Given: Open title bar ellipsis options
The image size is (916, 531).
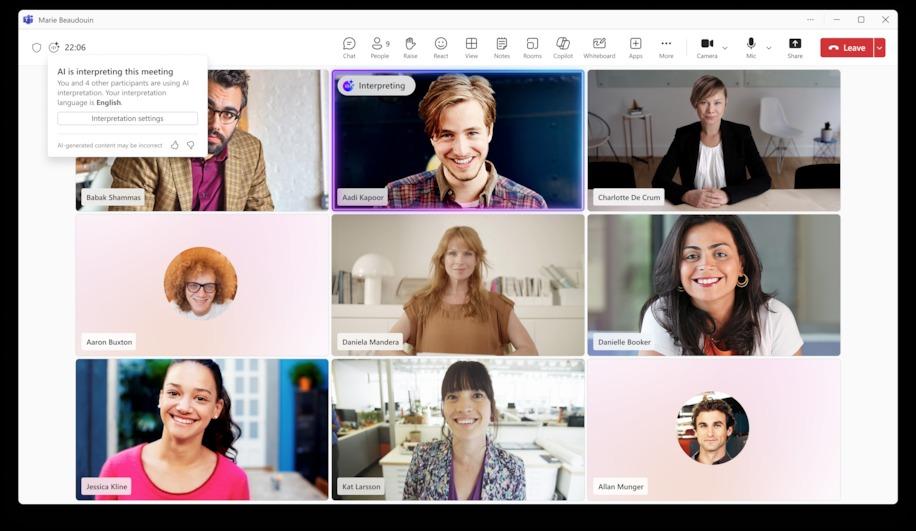Looking at the screenshot, I should click(x=810, y=19).
